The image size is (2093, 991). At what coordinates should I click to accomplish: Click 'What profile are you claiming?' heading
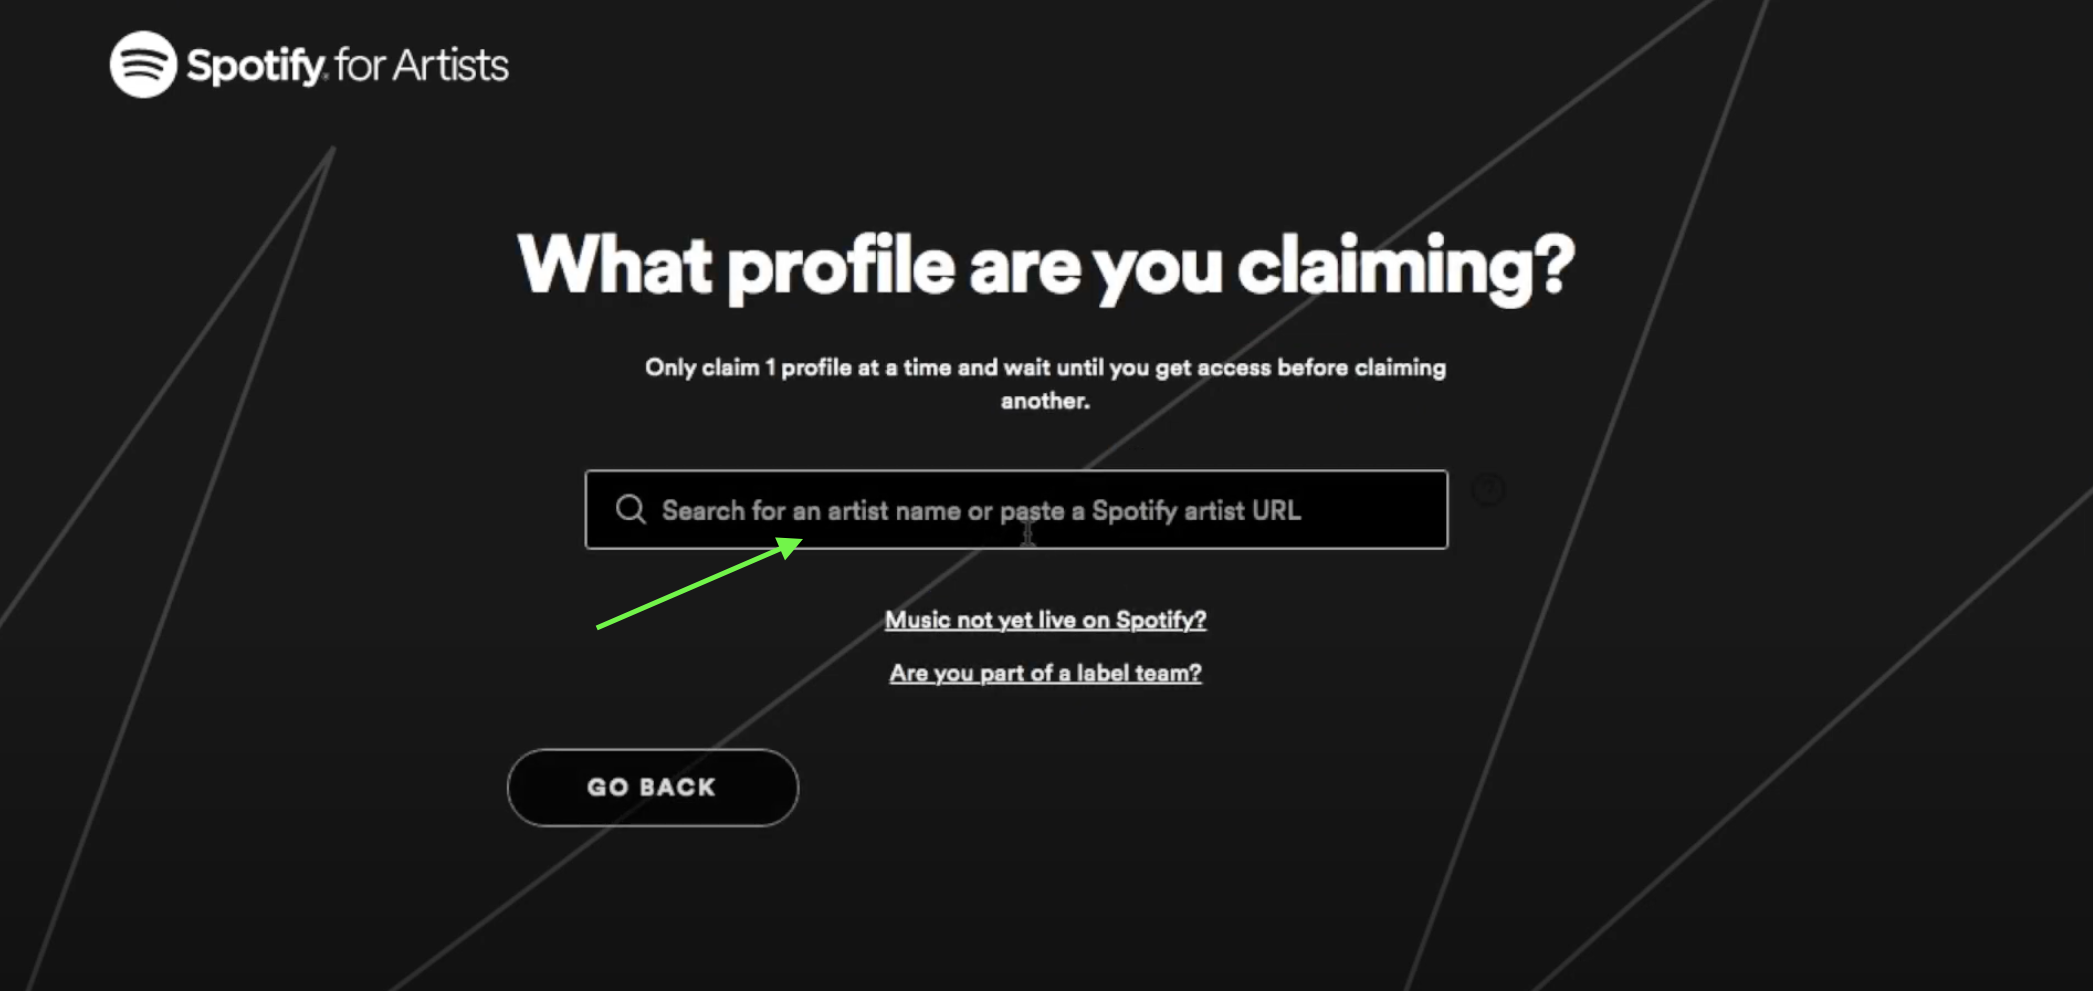coord(1046,266)
